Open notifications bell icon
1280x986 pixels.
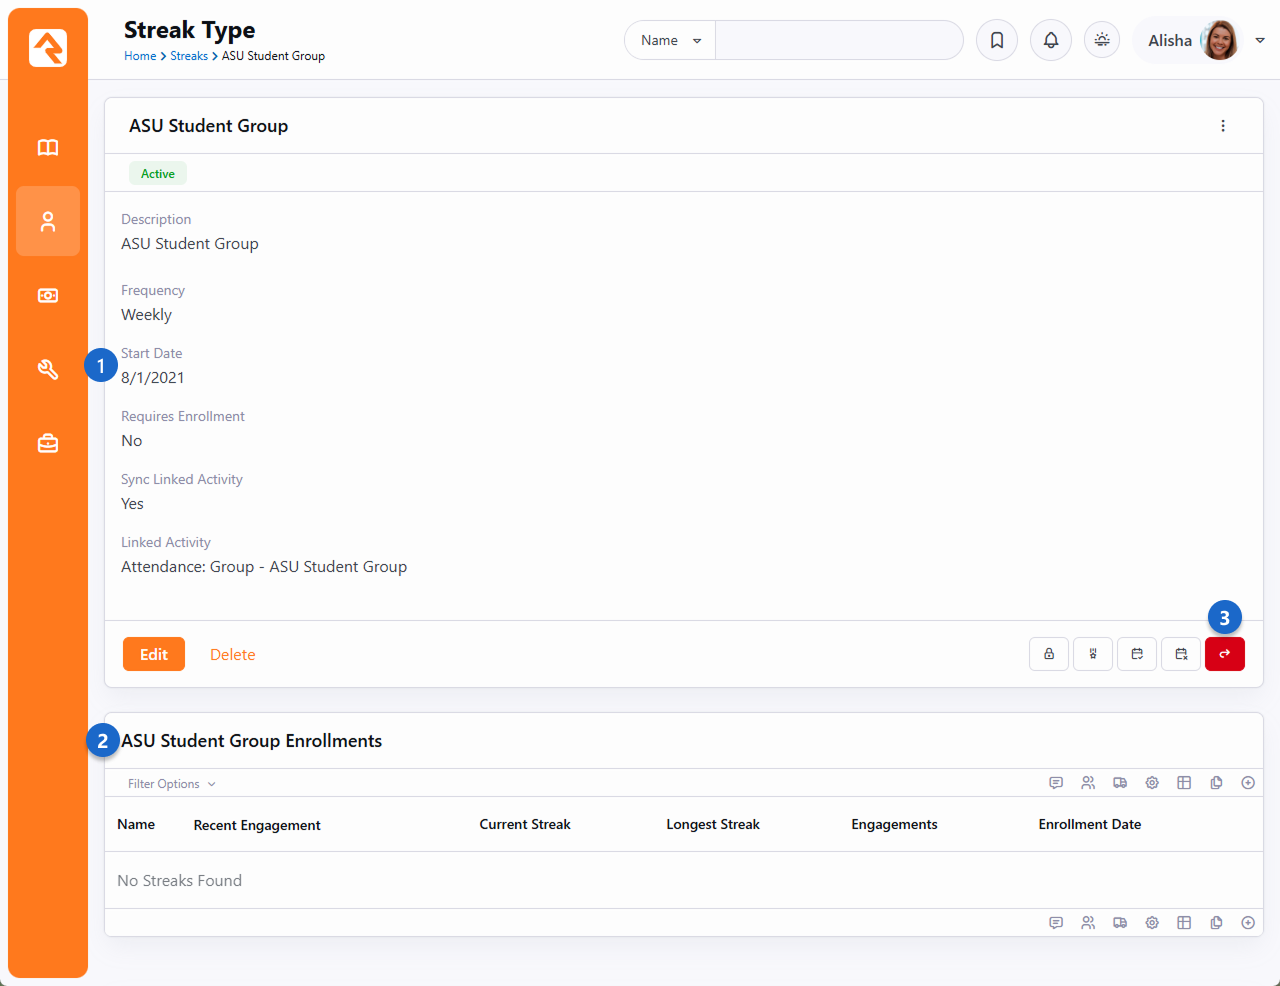pos(1051,41)
